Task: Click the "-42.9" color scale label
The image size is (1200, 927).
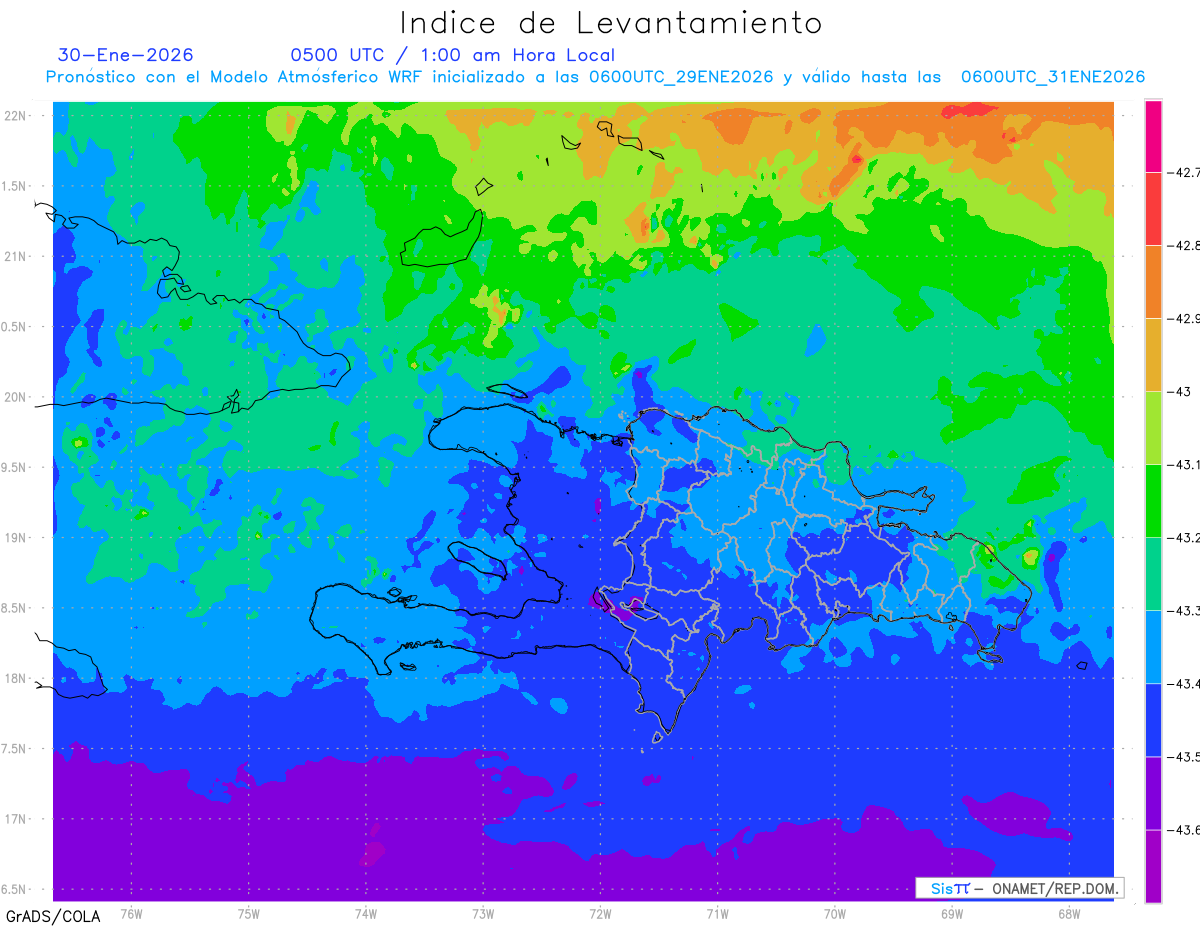Action: coord(1184,319)
